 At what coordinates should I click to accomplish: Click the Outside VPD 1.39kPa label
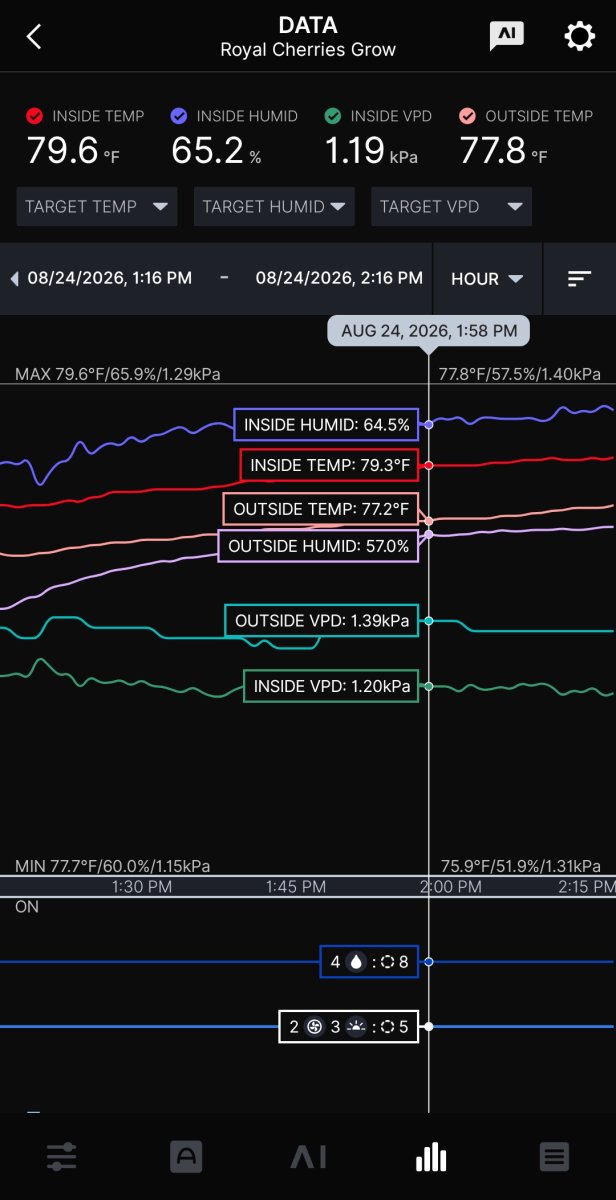tap(322, 621)
